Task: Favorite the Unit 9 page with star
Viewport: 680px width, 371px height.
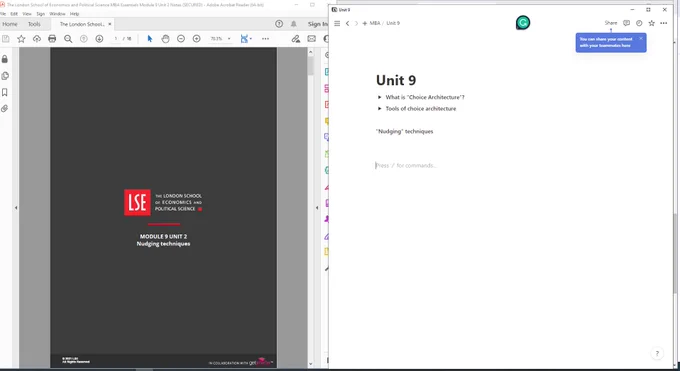Action: tap(651, 23)
